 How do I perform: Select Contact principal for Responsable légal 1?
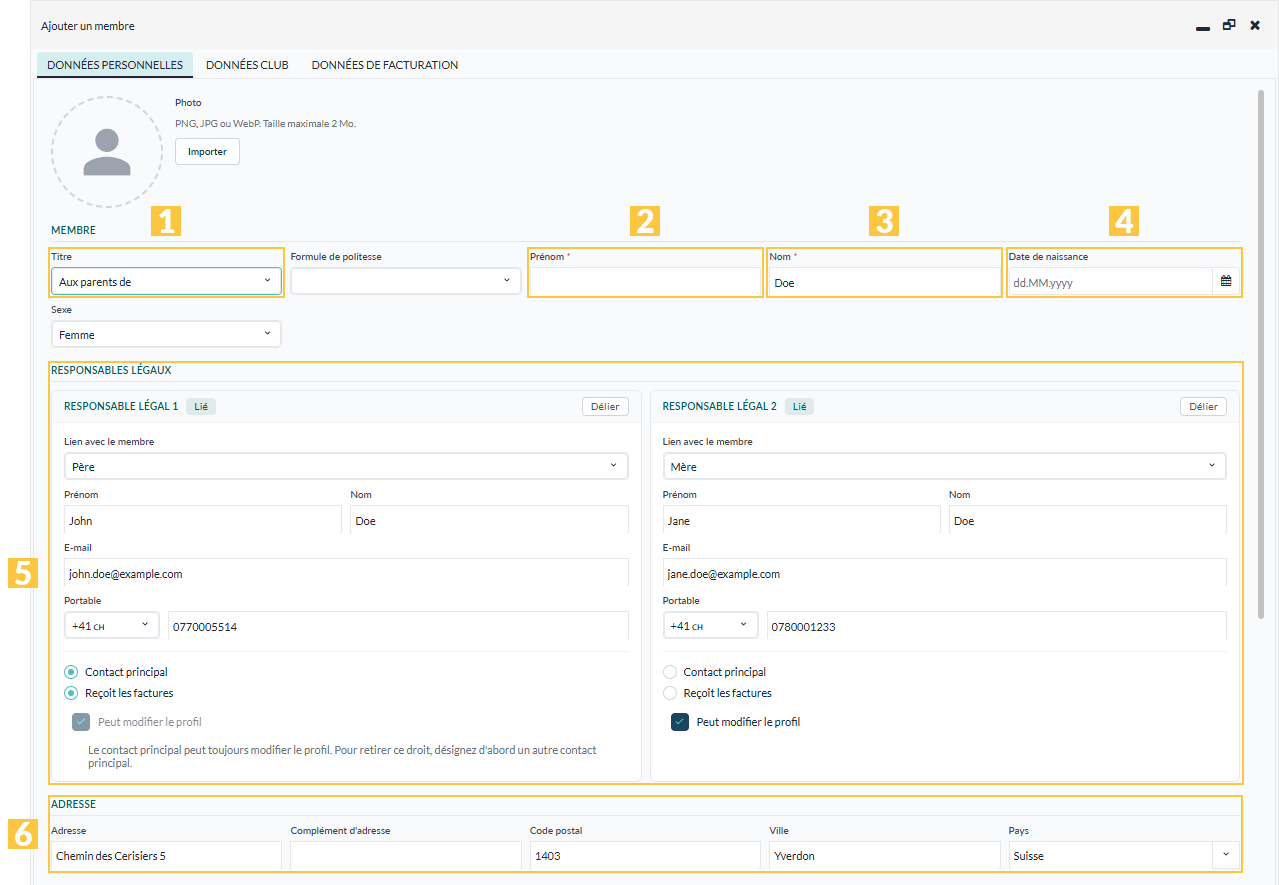pos(71,672)
